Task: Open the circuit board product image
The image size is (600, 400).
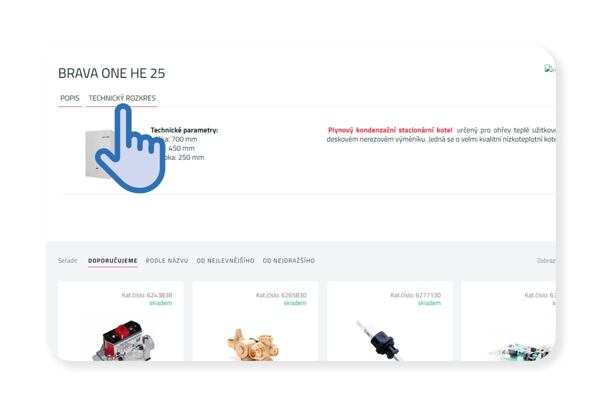Action: pyautogui.click(x=521, y=352)
